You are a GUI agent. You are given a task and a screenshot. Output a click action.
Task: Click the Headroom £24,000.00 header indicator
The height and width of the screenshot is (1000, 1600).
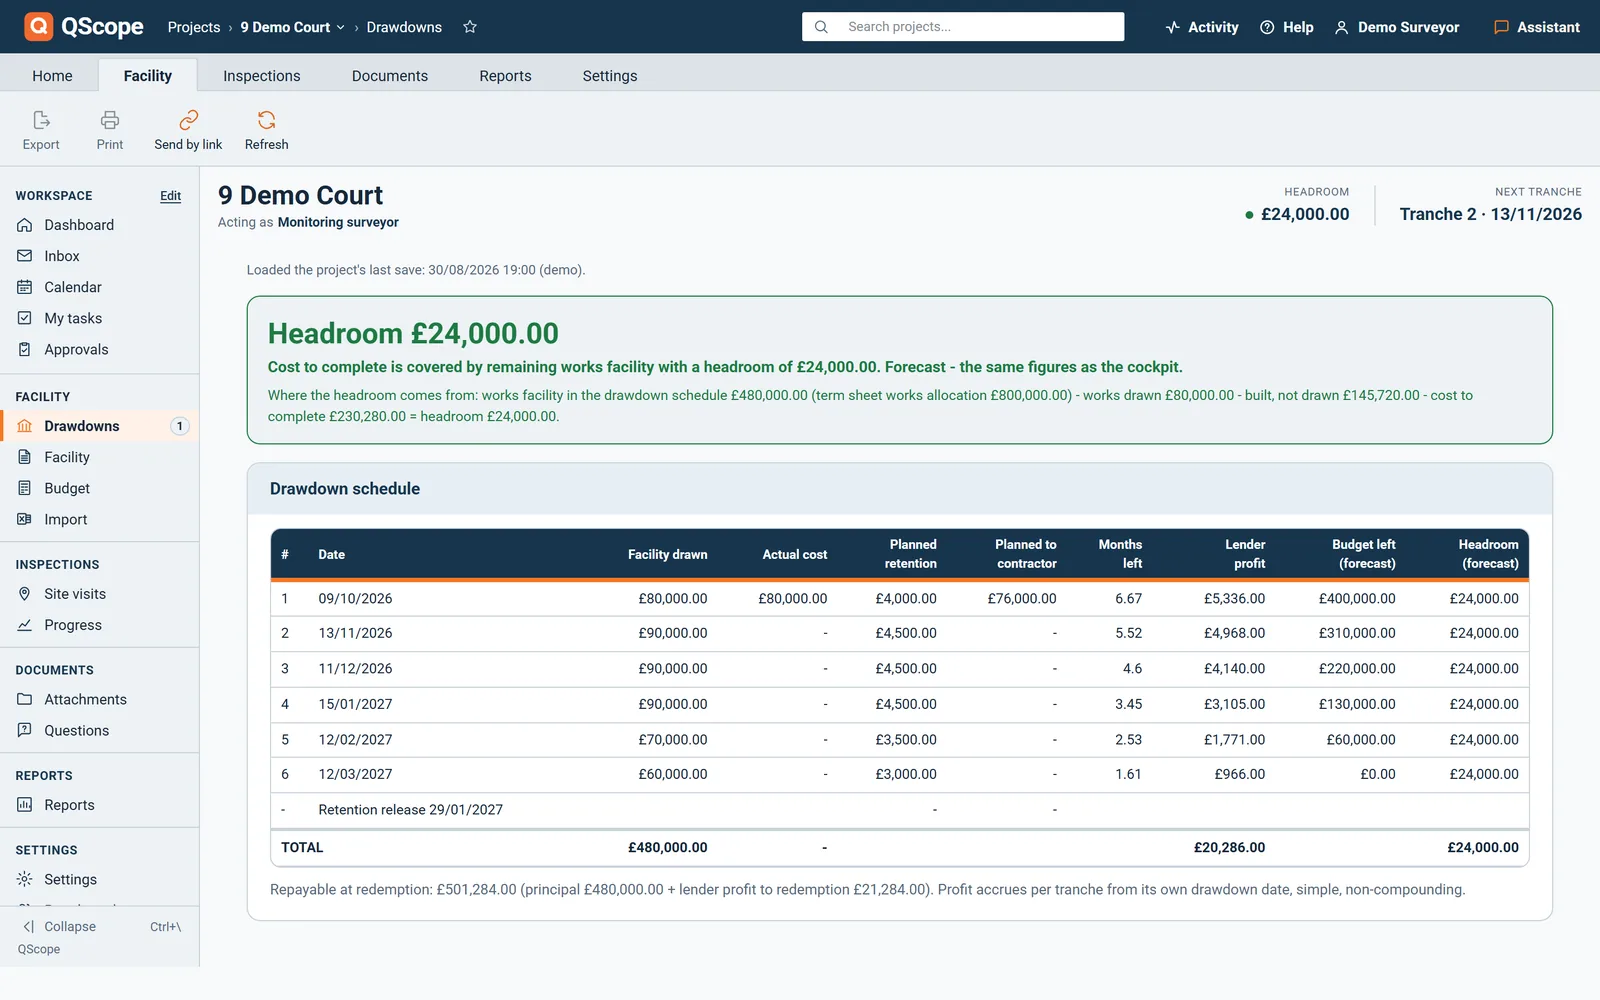click(1297, 205)
